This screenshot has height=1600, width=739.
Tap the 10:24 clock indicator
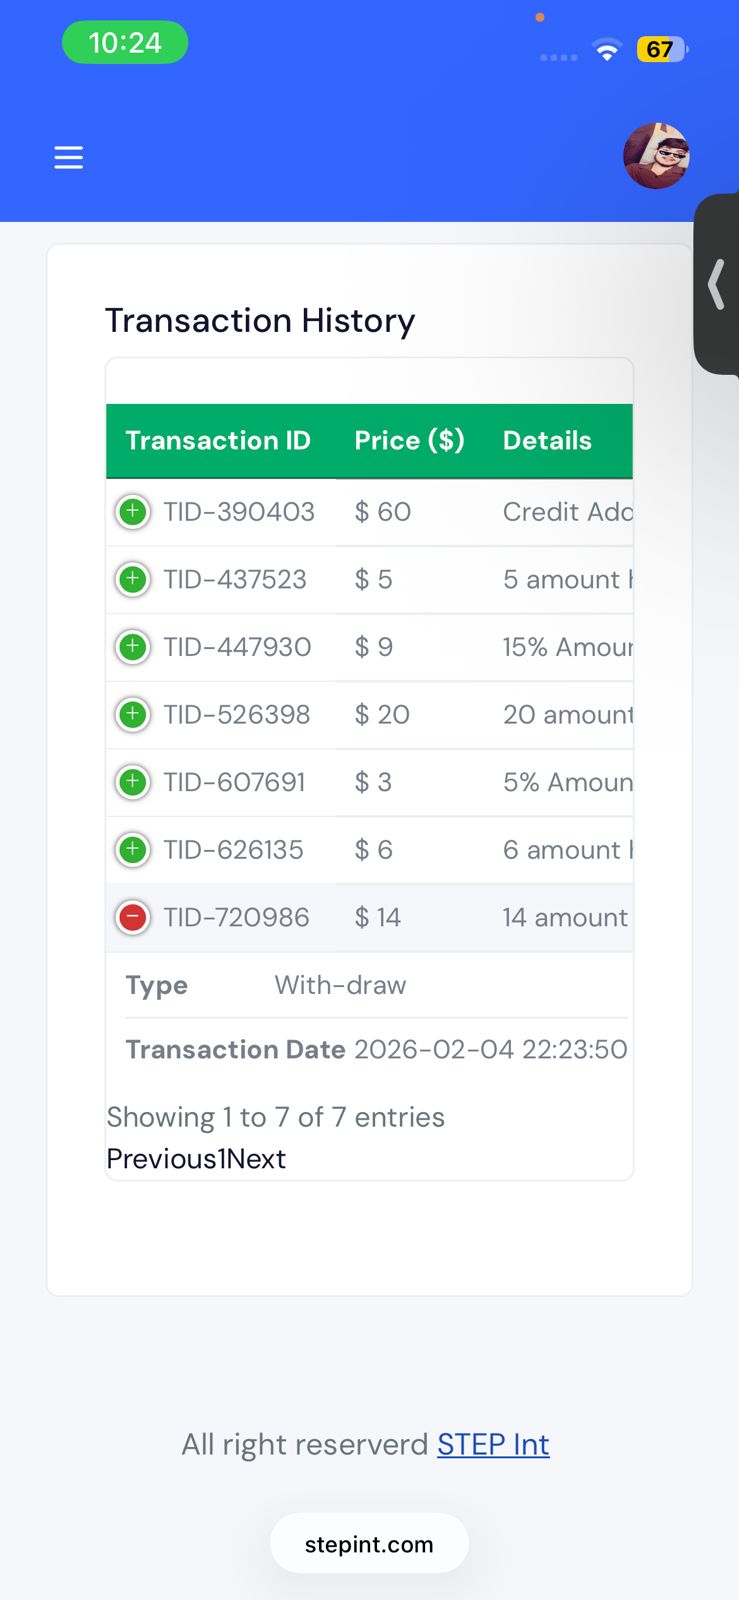click(125, 43)
